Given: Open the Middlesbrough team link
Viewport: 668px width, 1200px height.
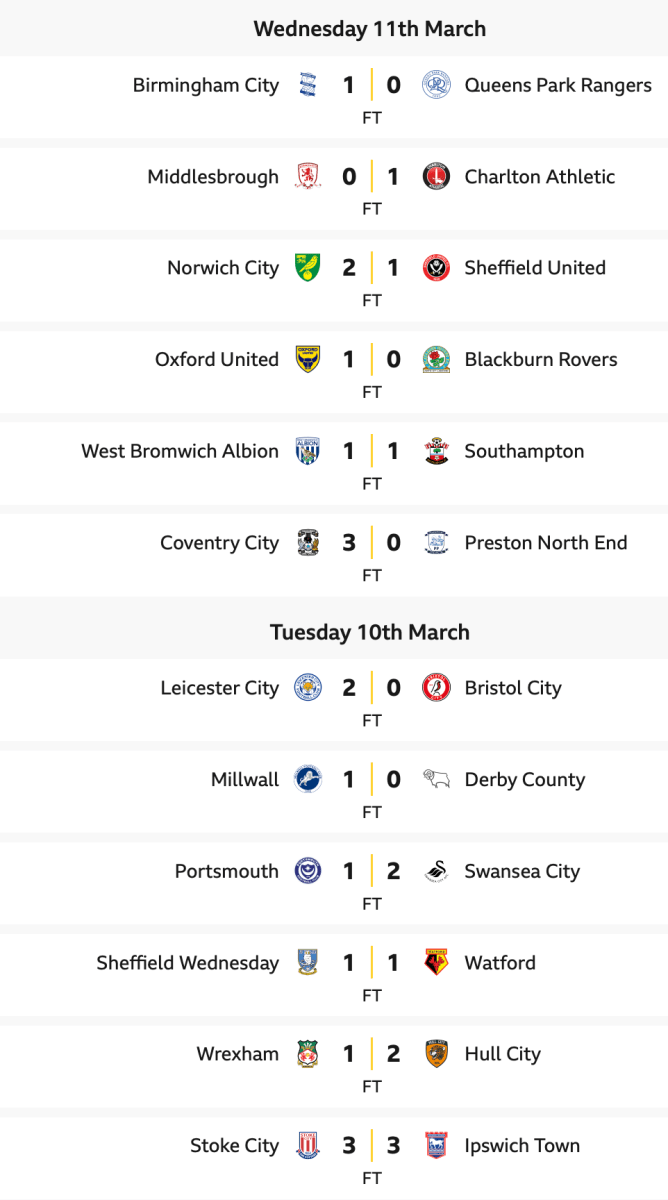Looking at the screenshot, I should coord(213,177).
